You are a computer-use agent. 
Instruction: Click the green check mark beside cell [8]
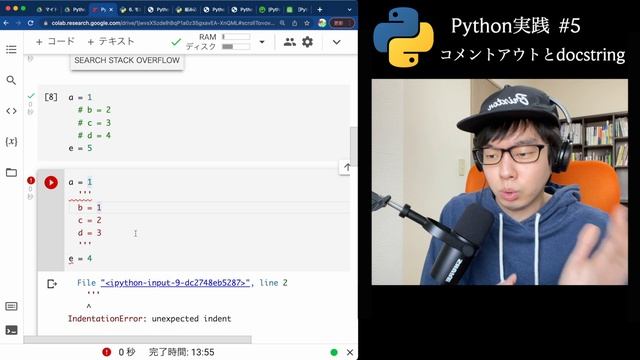point(31,96)
